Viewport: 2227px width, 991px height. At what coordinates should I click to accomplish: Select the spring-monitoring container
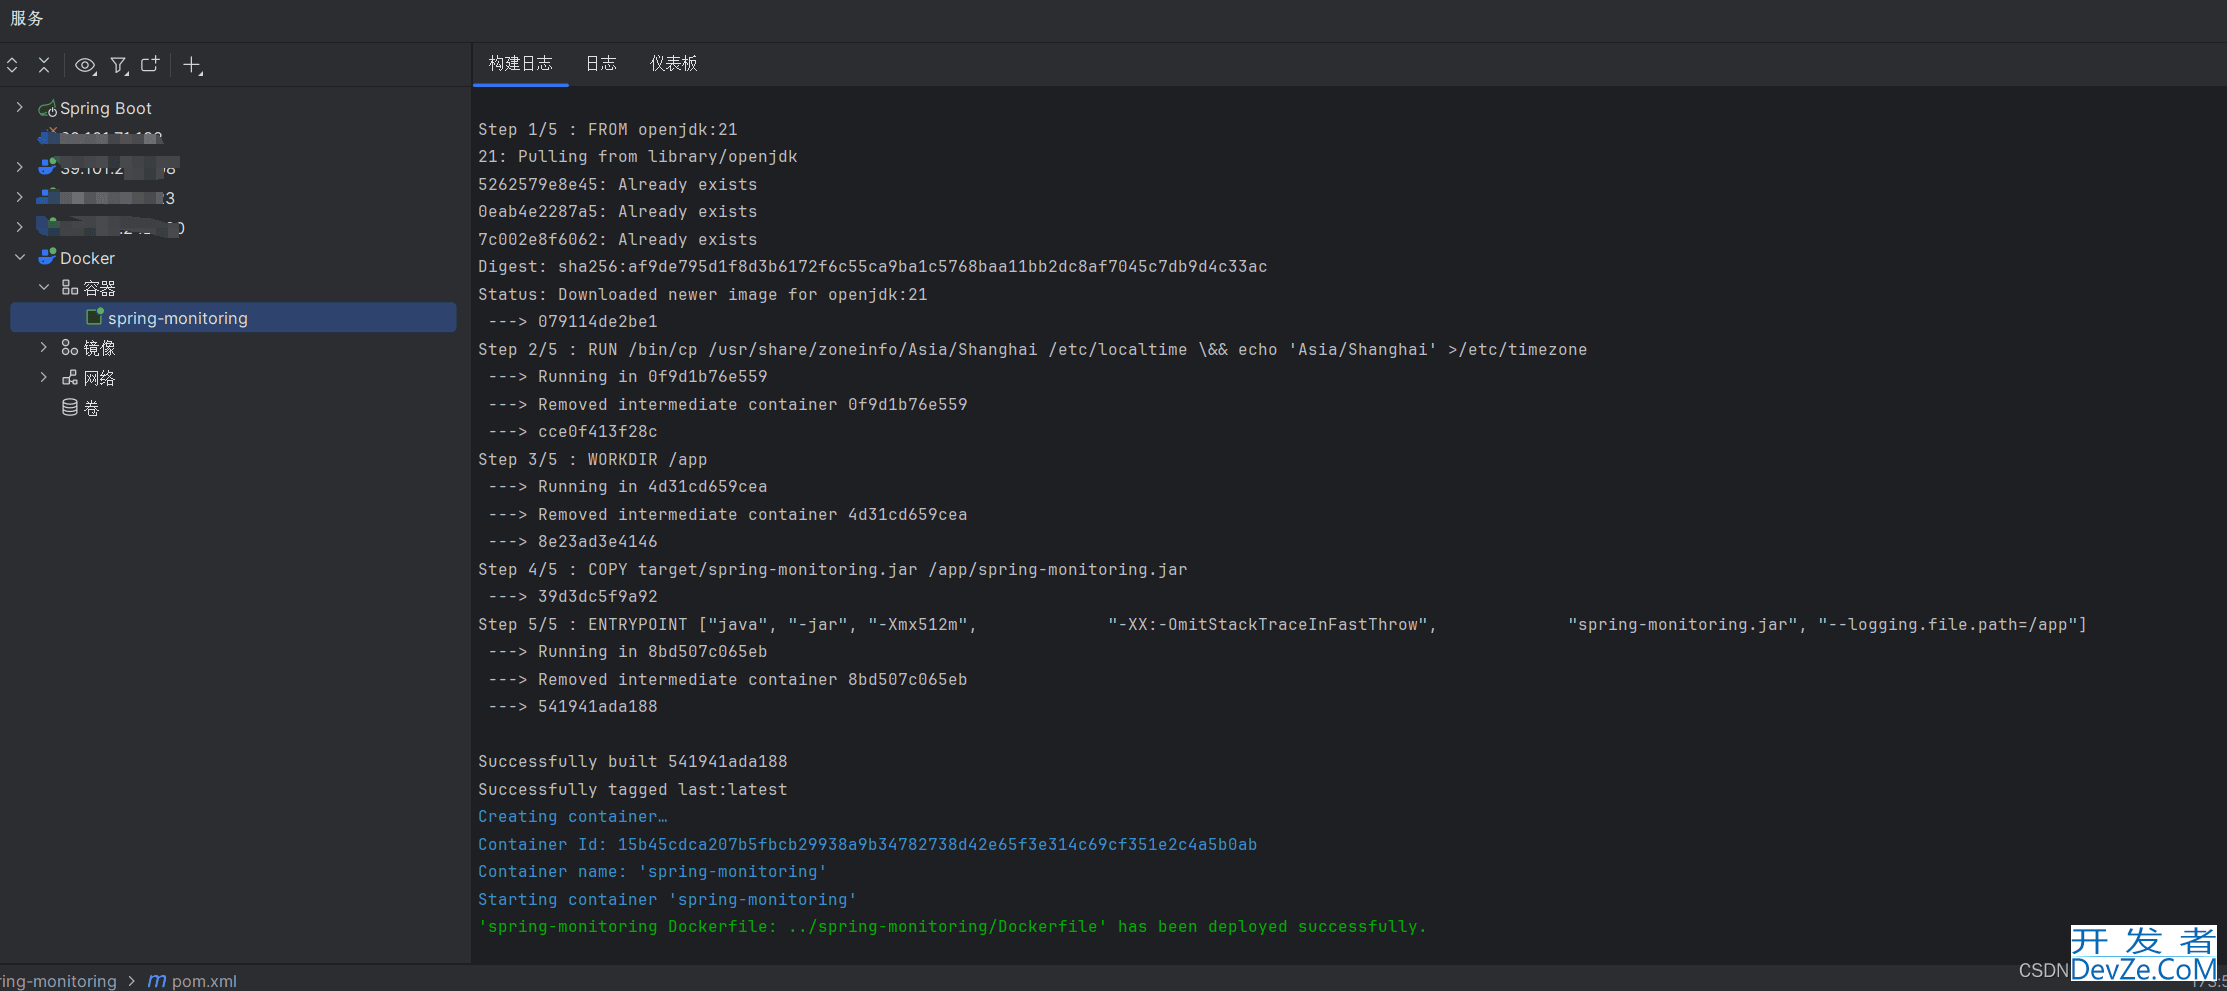pos(233,317)
